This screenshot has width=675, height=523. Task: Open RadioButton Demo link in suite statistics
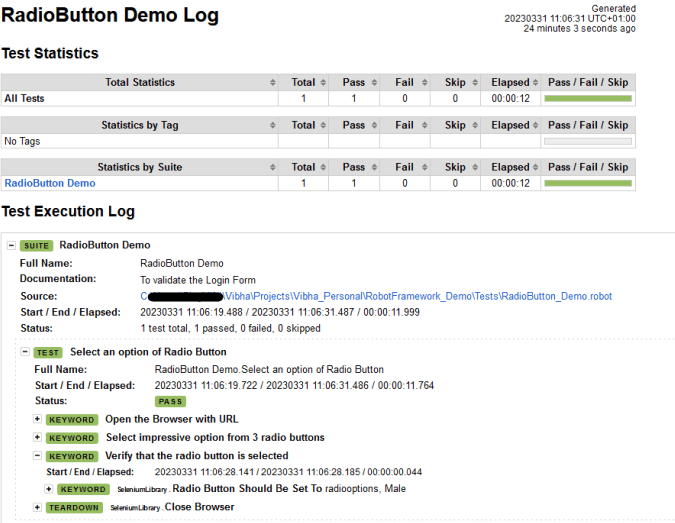pos(50,183)
